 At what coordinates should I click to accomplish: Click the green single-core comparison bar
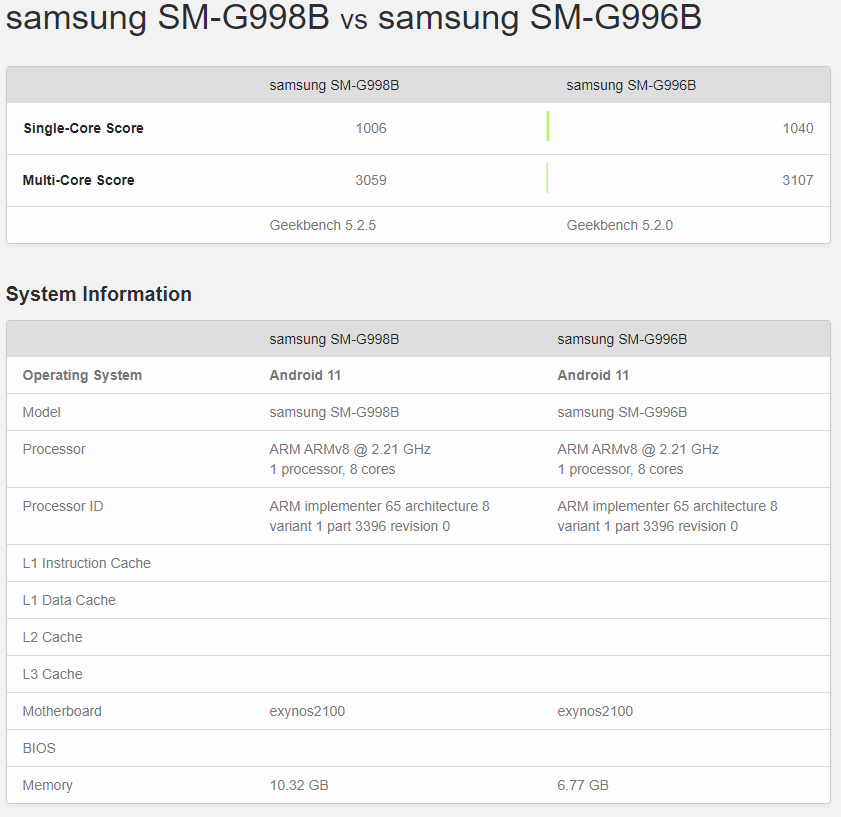[548, 127]
